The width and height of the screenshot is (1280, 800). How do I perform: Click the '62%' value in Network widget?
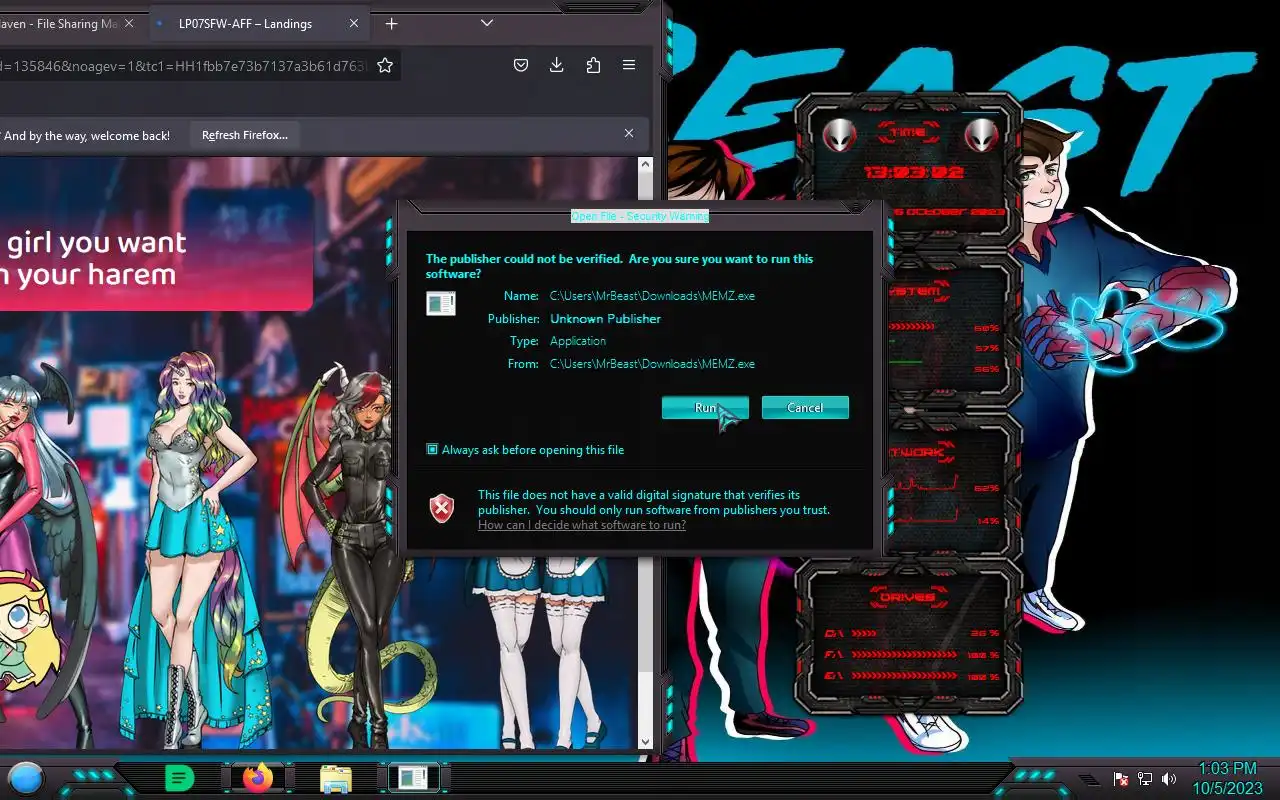pos(987,488)
